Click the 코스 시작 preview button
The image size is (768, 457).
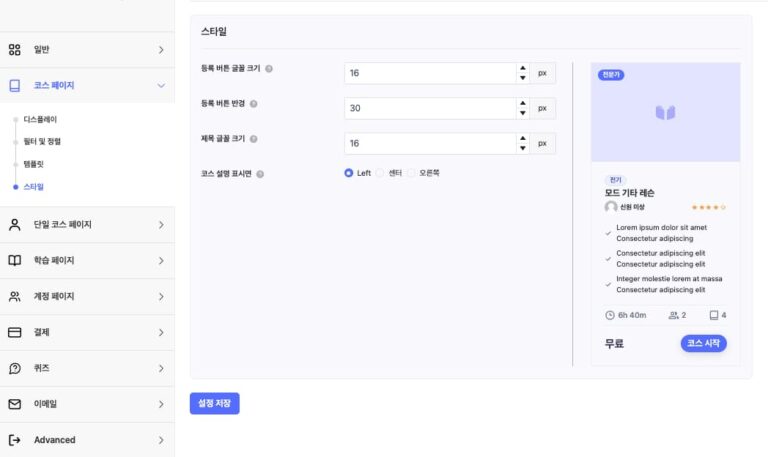703,344
